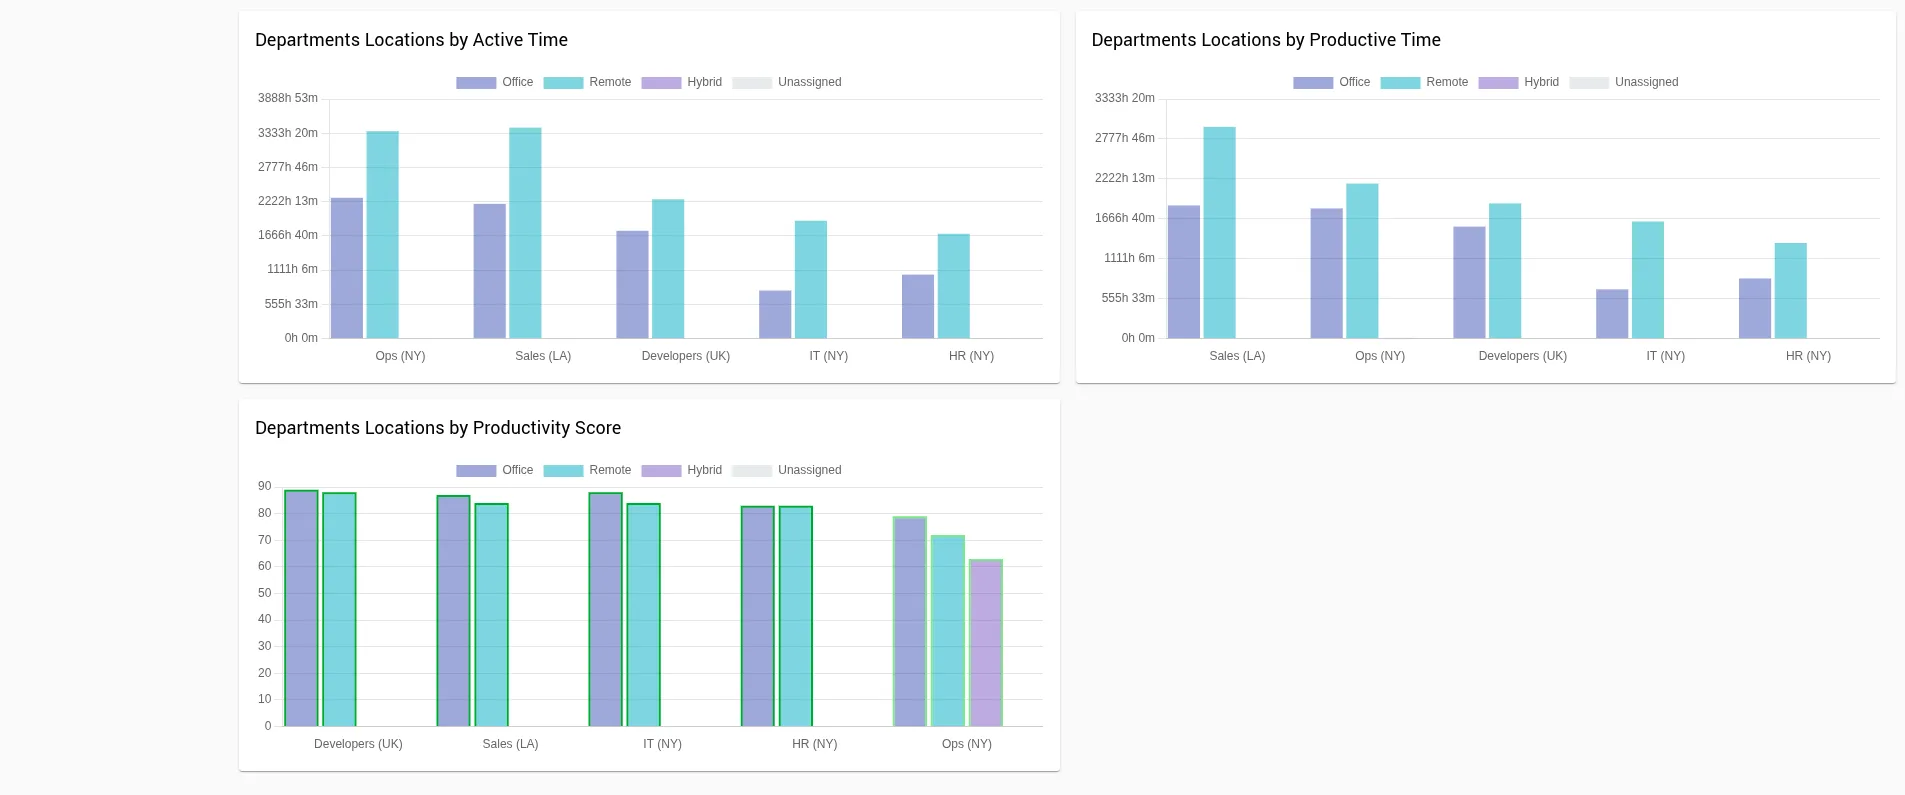Click 'Developers (UK)' axis label in Productive Time

[x=1523, y=356]
